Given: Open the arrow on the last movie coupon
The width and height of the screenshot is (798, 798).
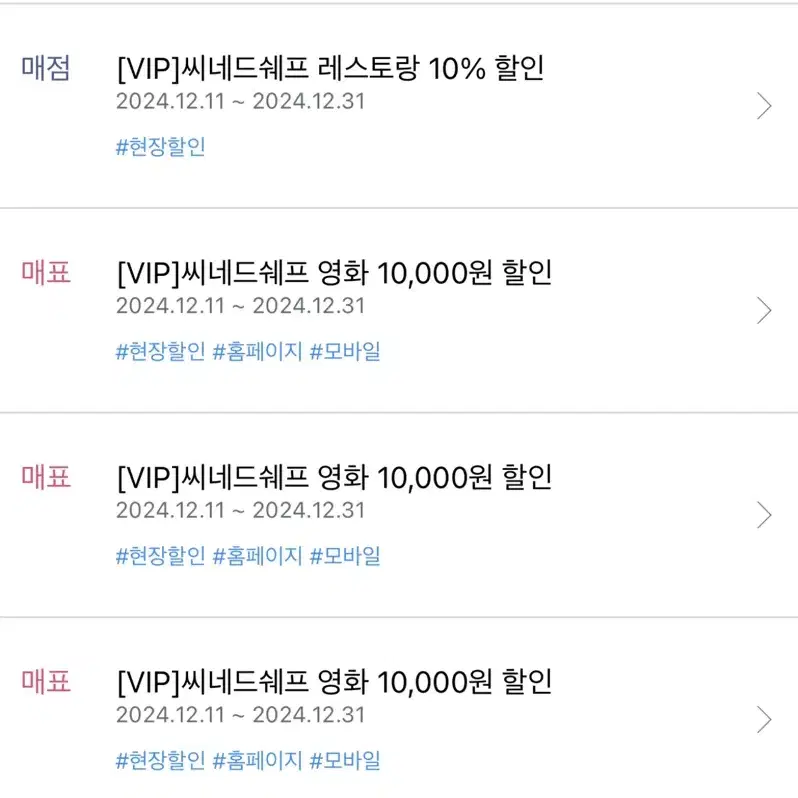Looking at the screenshot, I should [764, 720].
